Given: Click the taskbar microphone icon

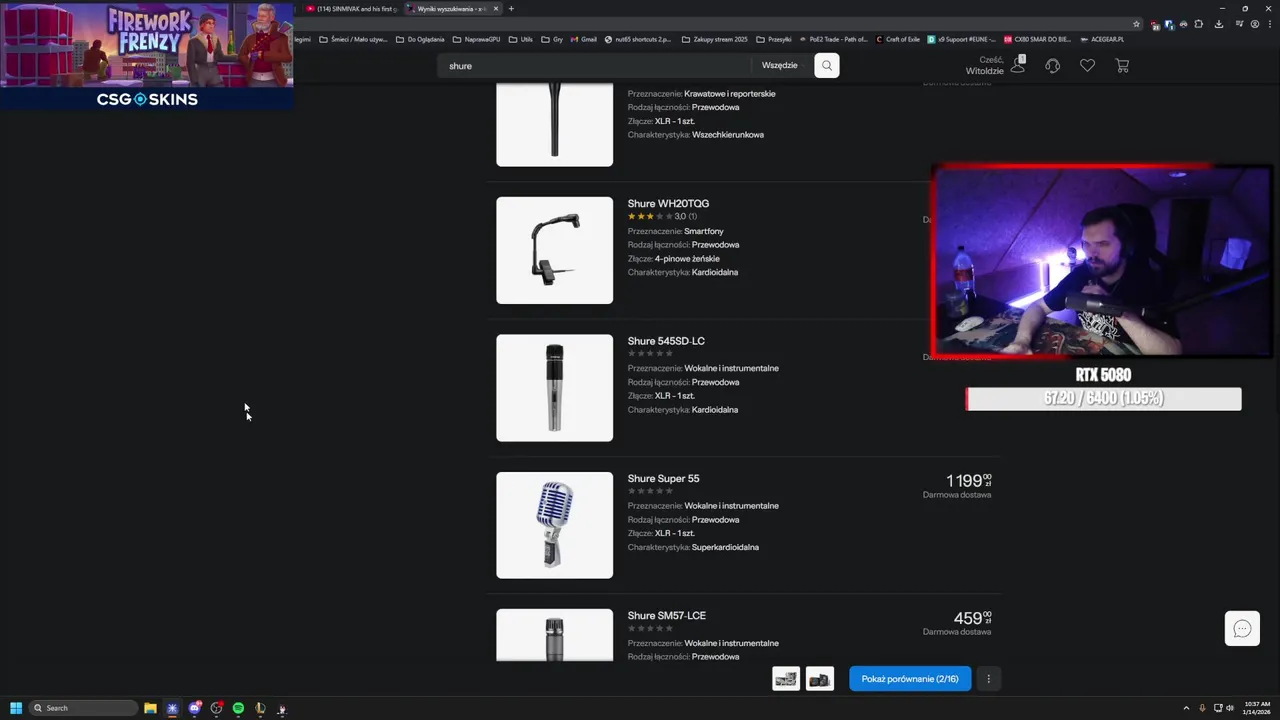Looking at the screenshot, I should (x=1202, y=708).
